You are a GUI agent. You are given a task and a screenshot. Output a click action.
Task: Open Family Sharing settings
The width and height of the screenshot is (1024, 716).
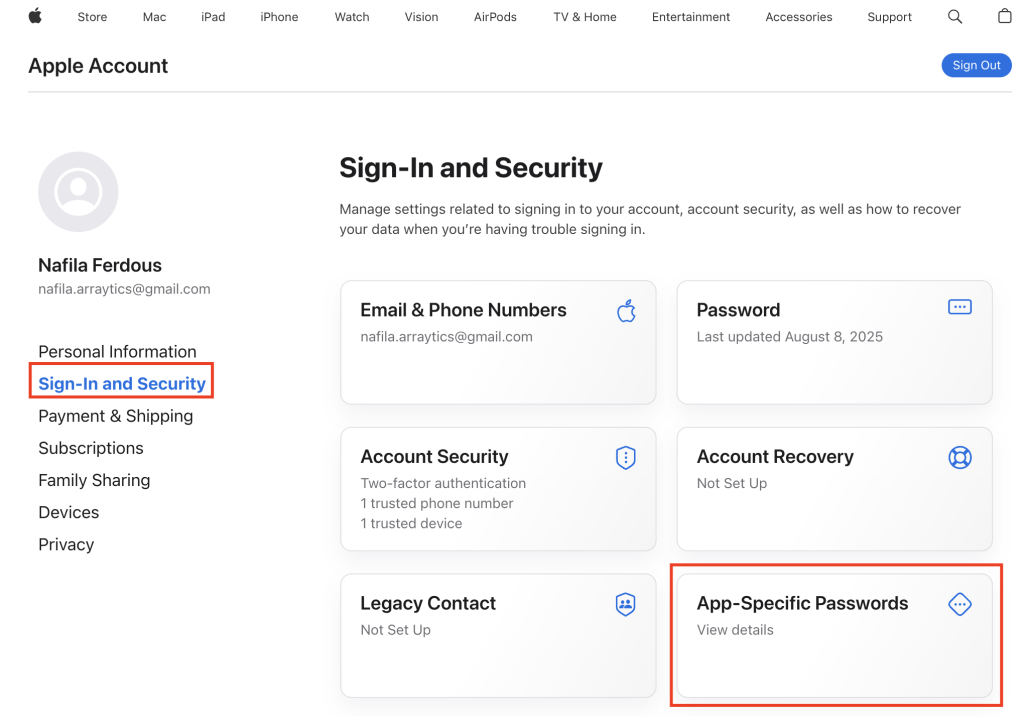[x=94, y=480]
